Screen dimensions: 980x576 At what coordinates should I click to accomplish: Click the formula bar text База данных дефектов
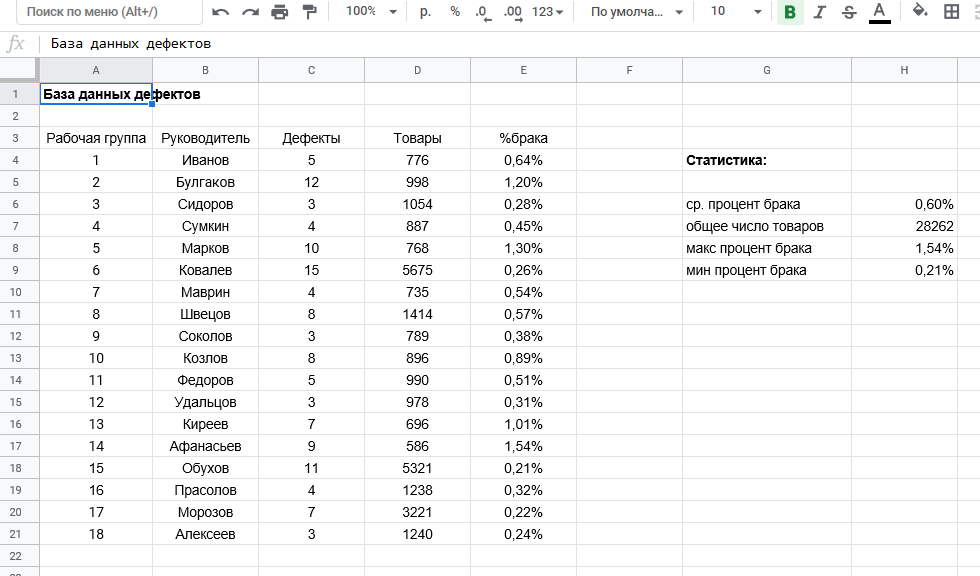point(131,44)
